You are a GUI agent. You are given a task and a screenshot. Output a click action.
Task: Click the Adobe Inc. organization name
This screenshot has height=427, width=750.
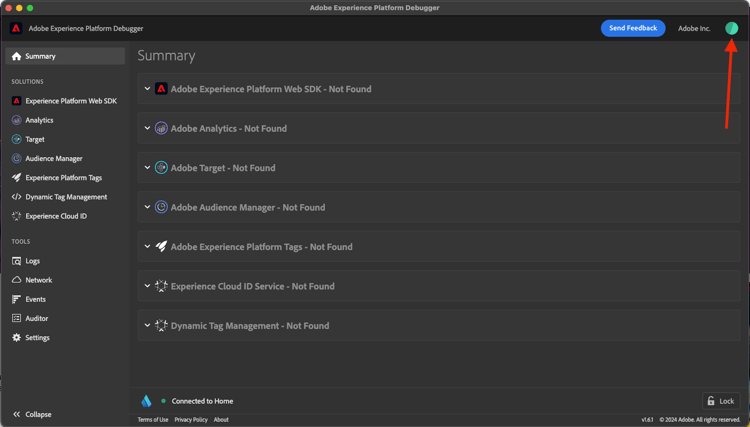pos(694,28)
